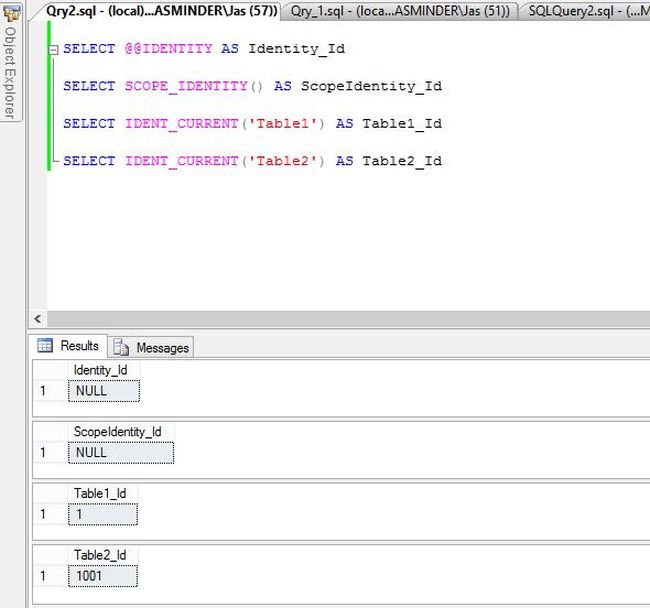
Task: Click the Messages document icon
Action: click(121, 347)
